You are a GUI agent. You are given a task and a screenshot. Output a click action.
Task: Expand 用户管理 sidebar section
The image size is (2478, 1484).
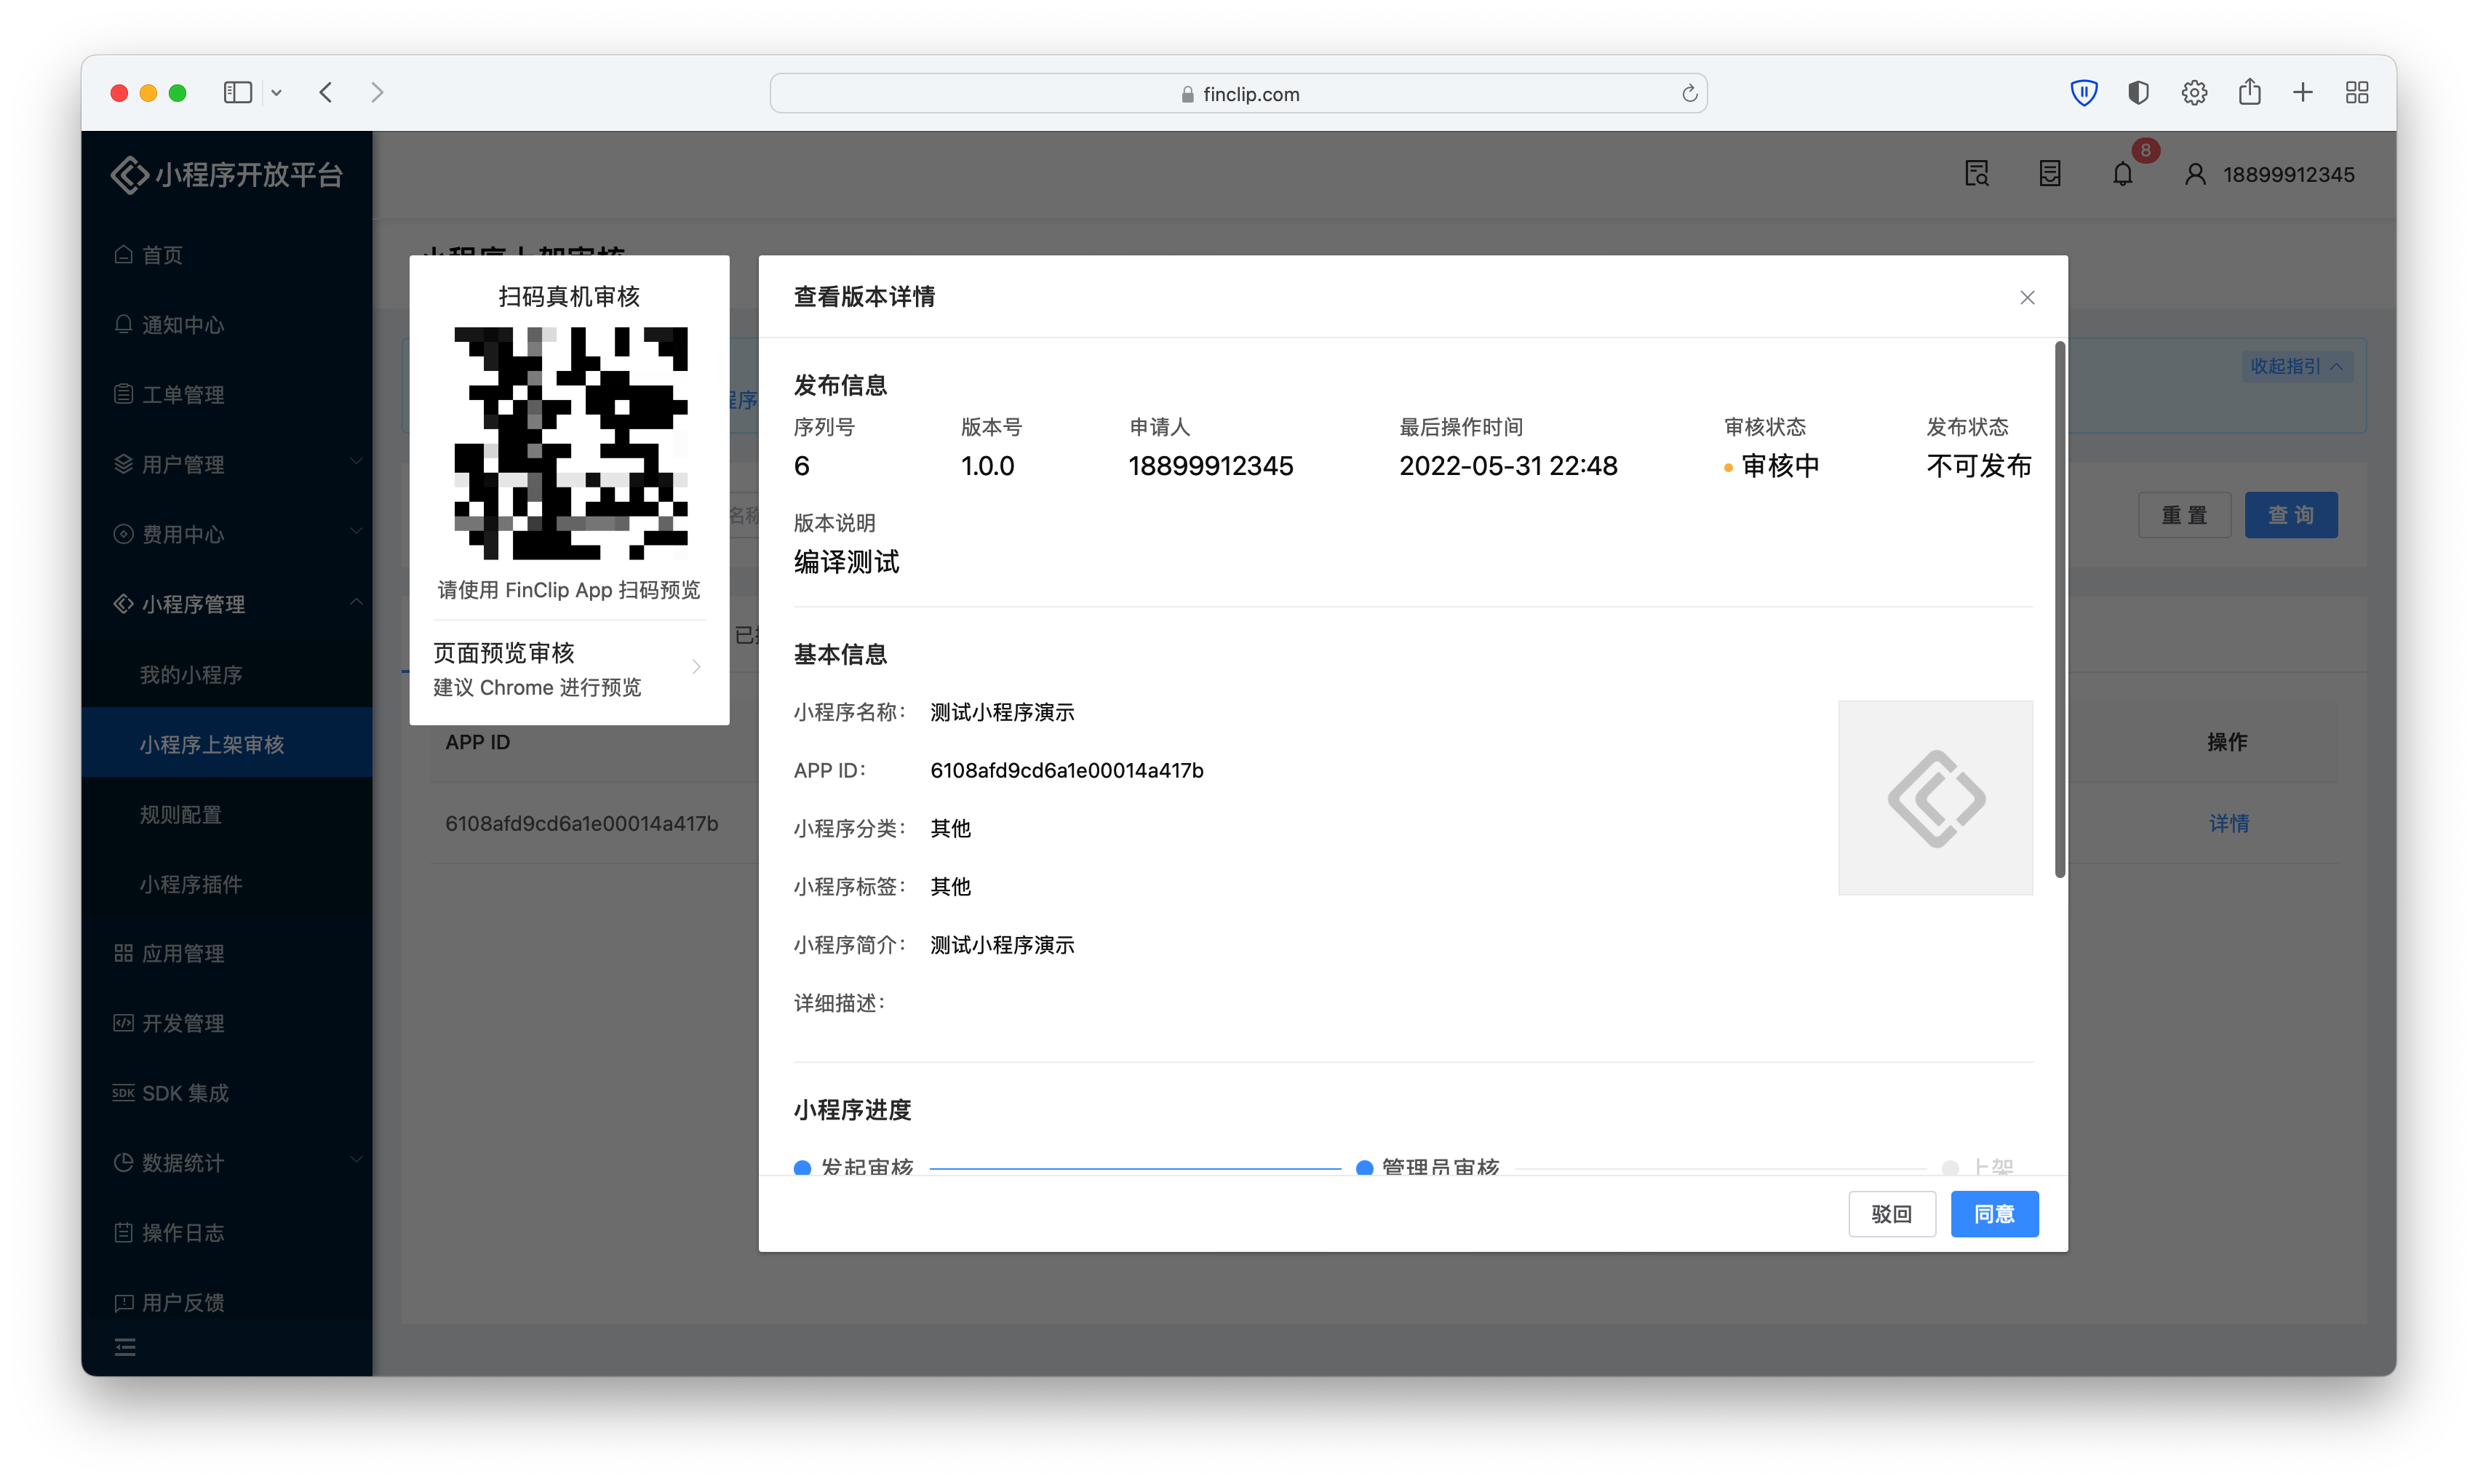coord(227,464)
